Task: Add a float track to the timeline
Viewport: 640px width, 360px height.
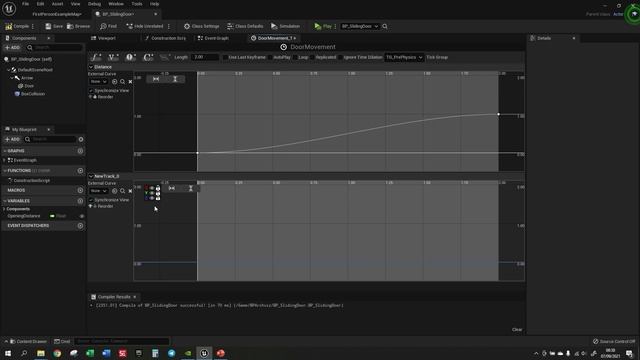Action: (x=96, y=57)
